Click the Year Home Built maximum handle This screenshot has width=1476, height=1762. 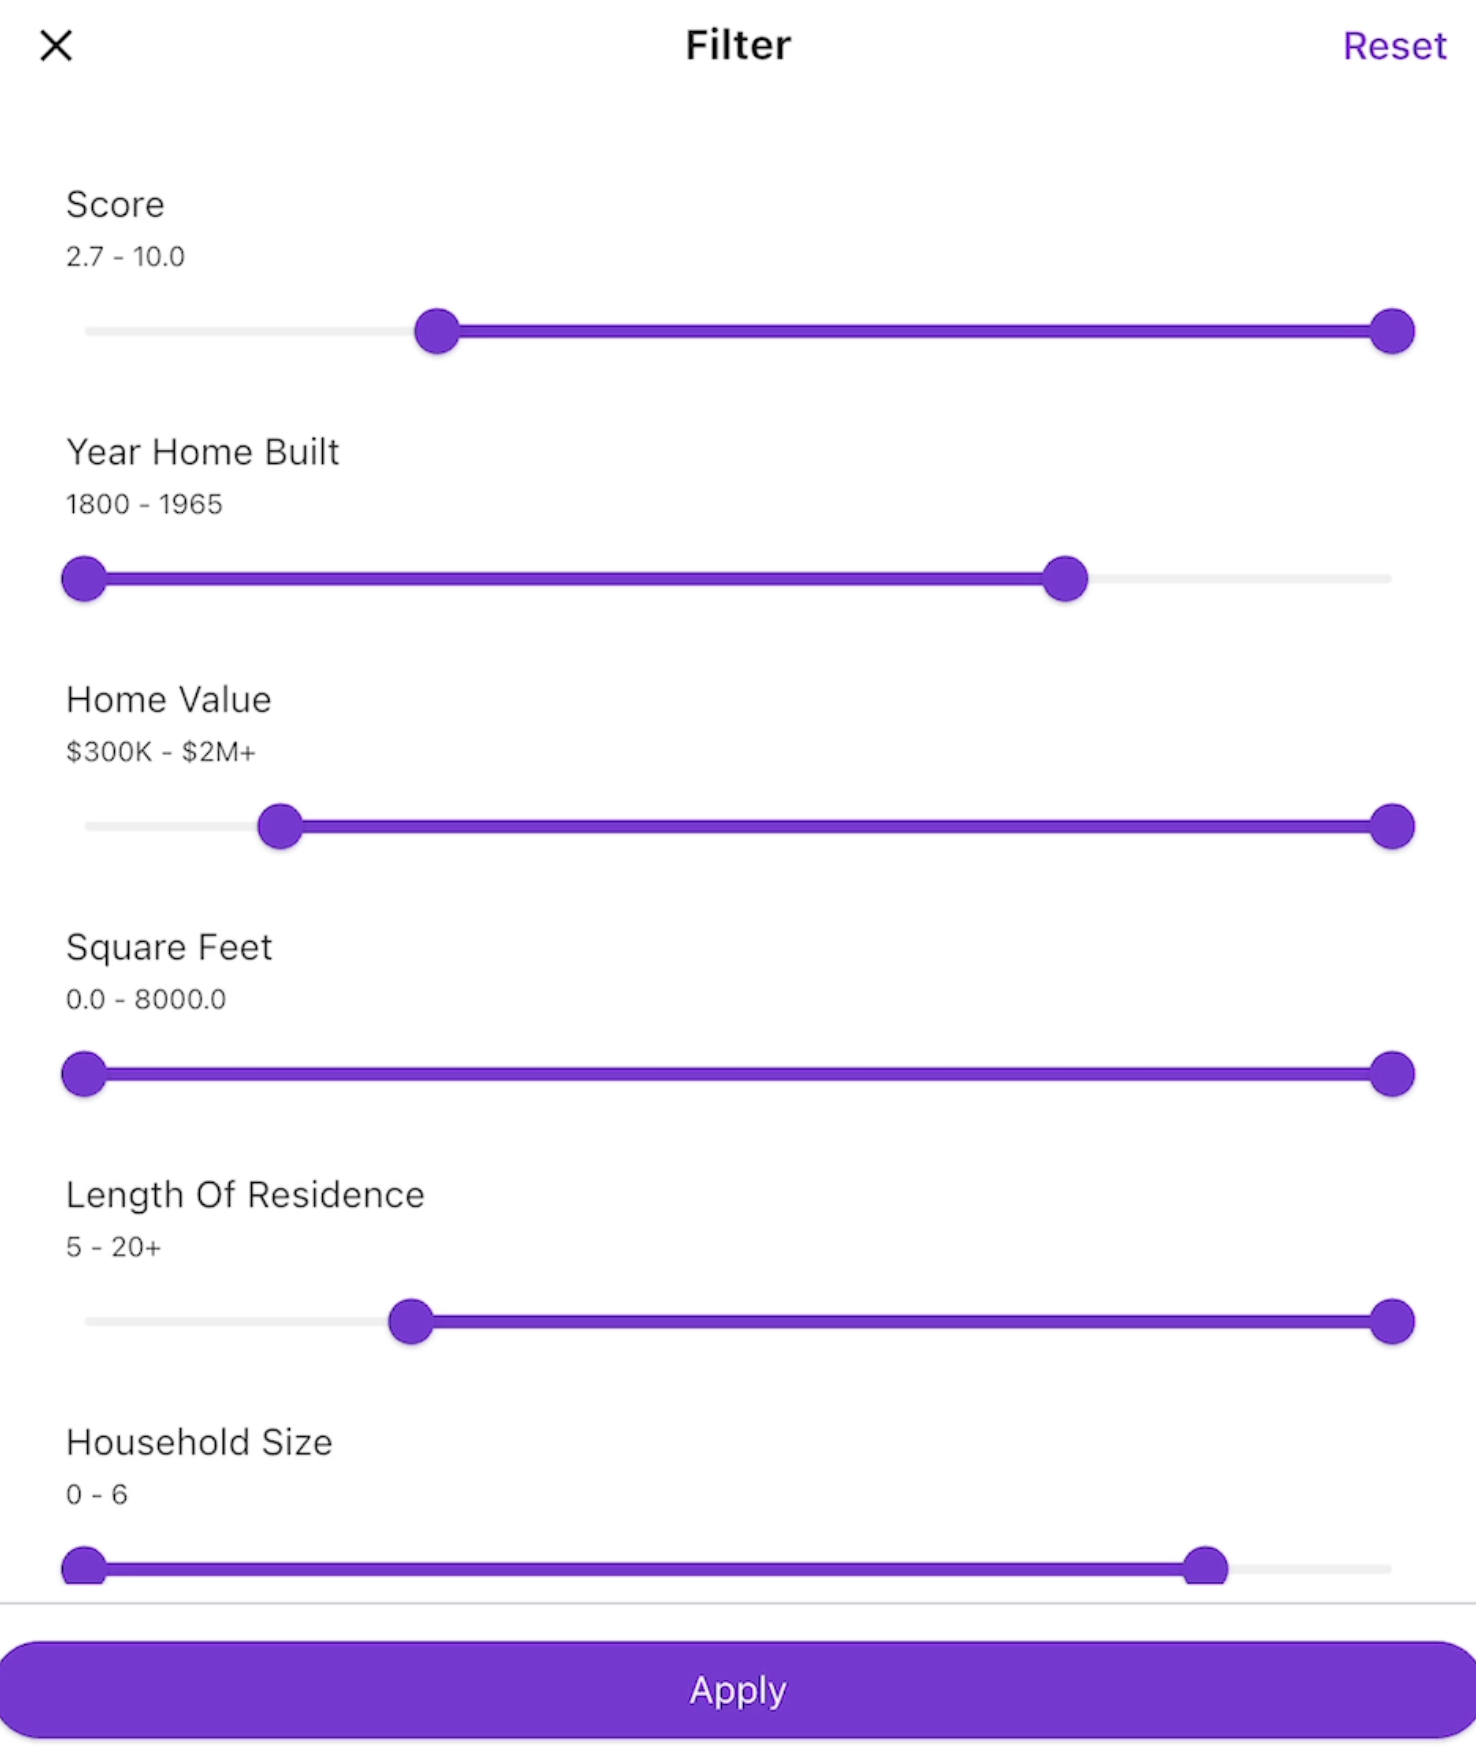click(x=1065, y=579)
